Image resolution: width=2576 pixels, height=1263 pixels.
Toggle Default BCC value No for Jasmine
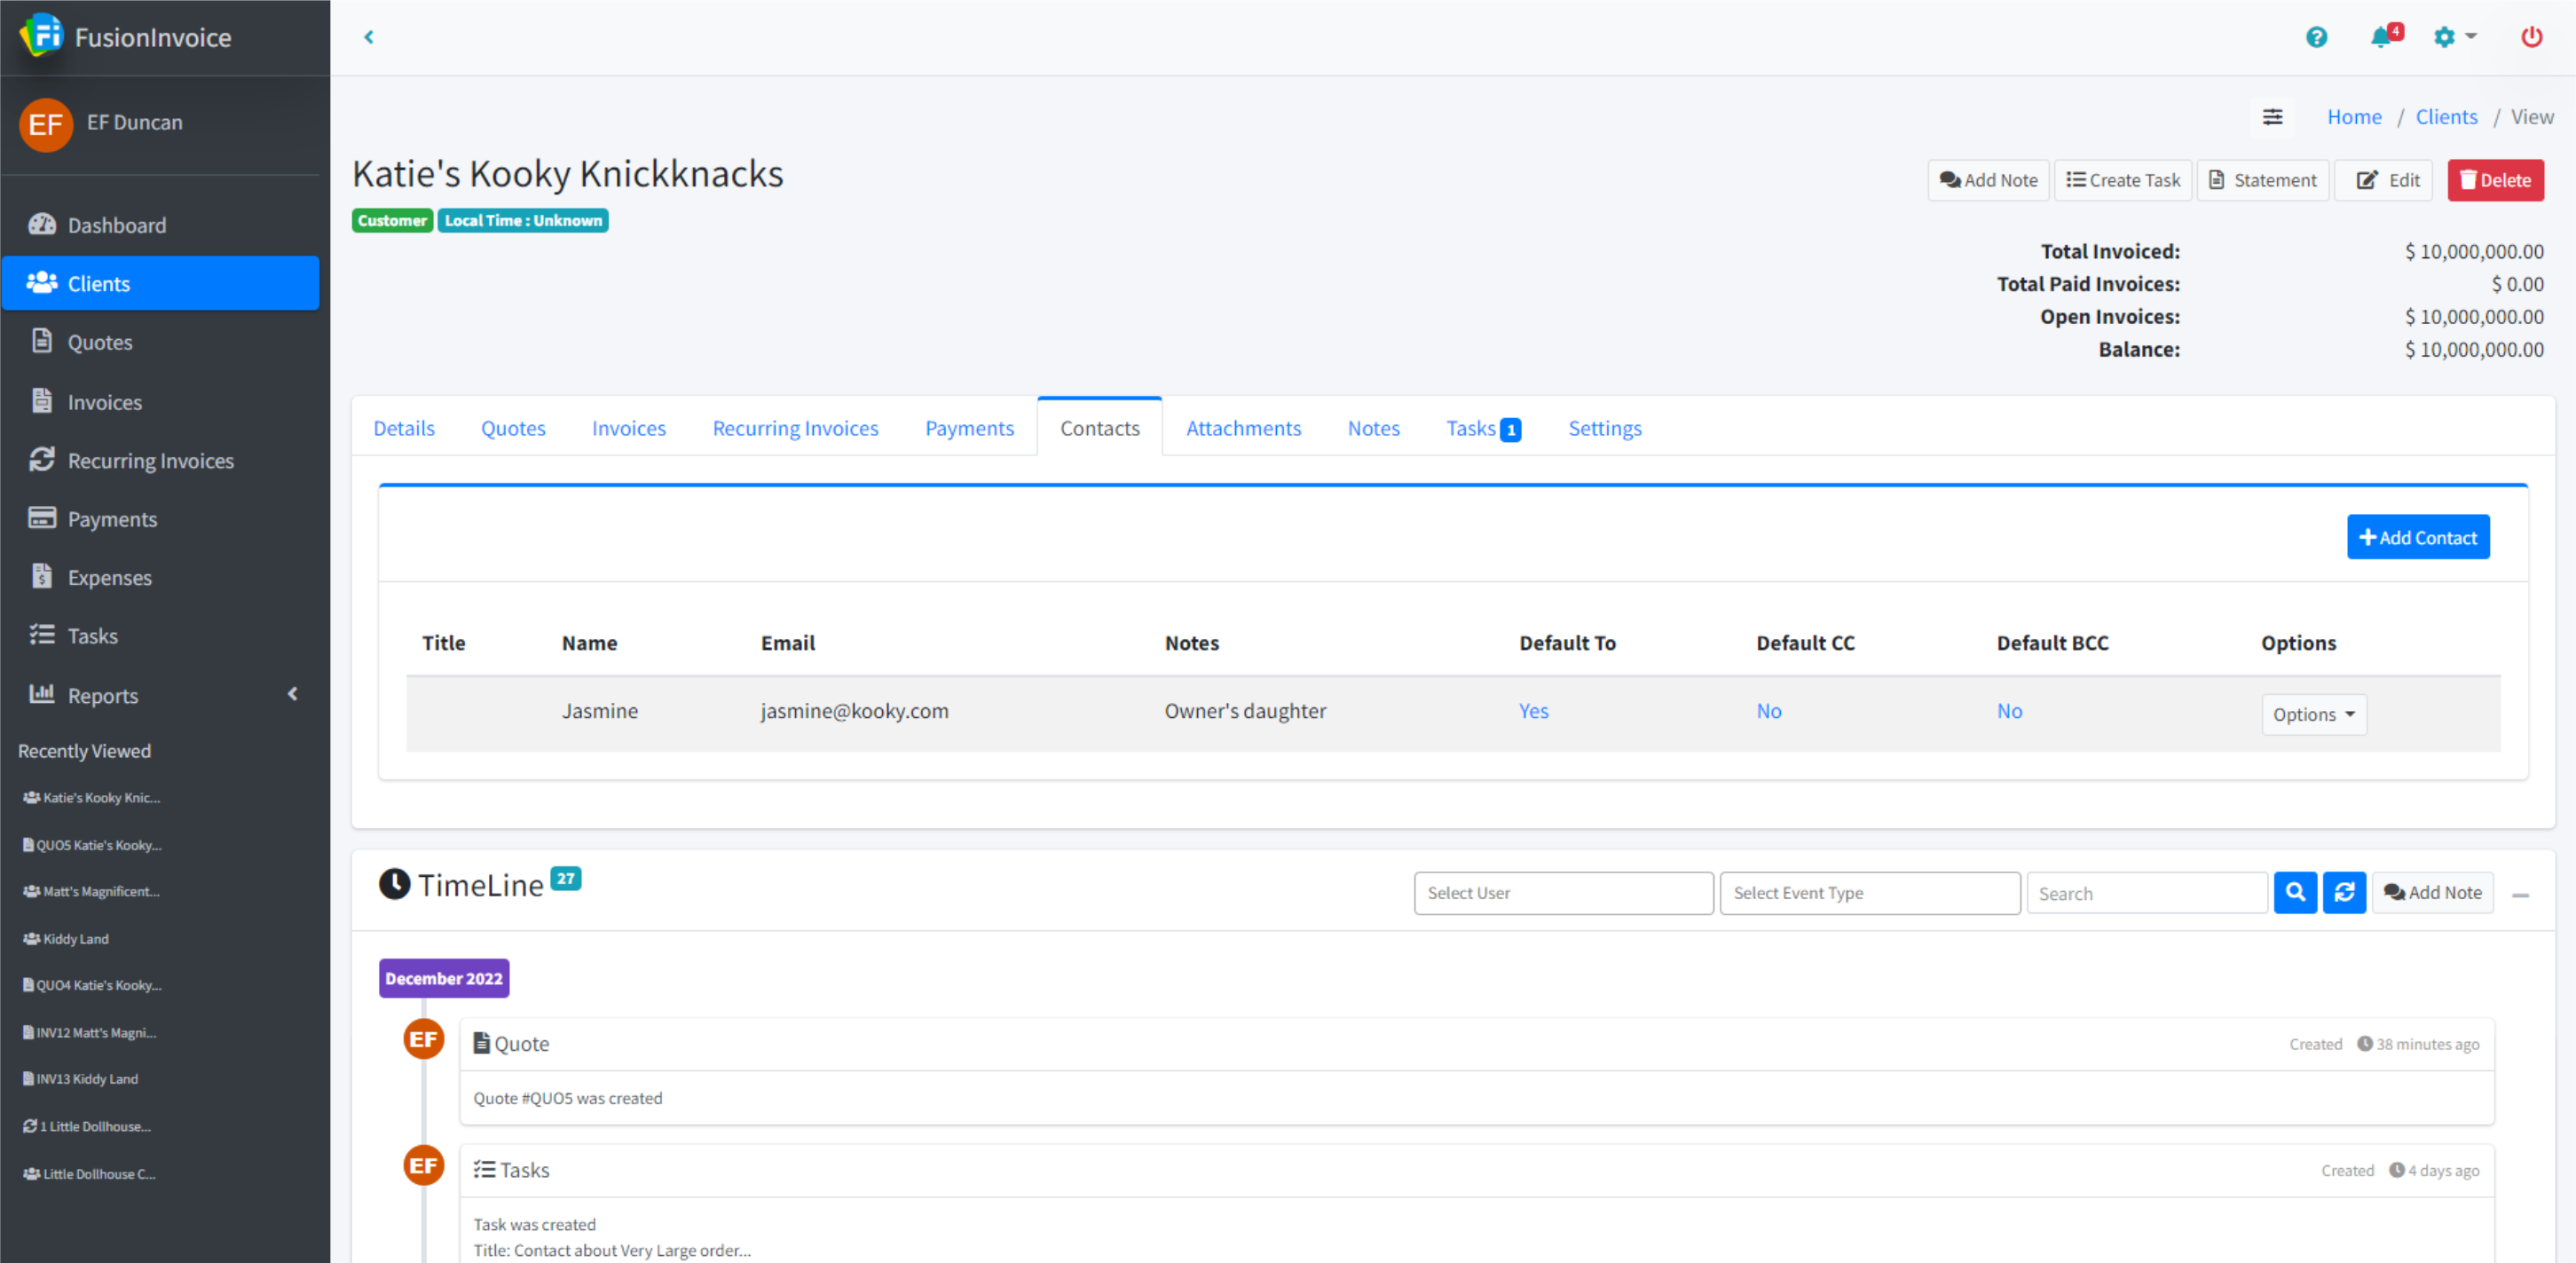coord(2009,711)
